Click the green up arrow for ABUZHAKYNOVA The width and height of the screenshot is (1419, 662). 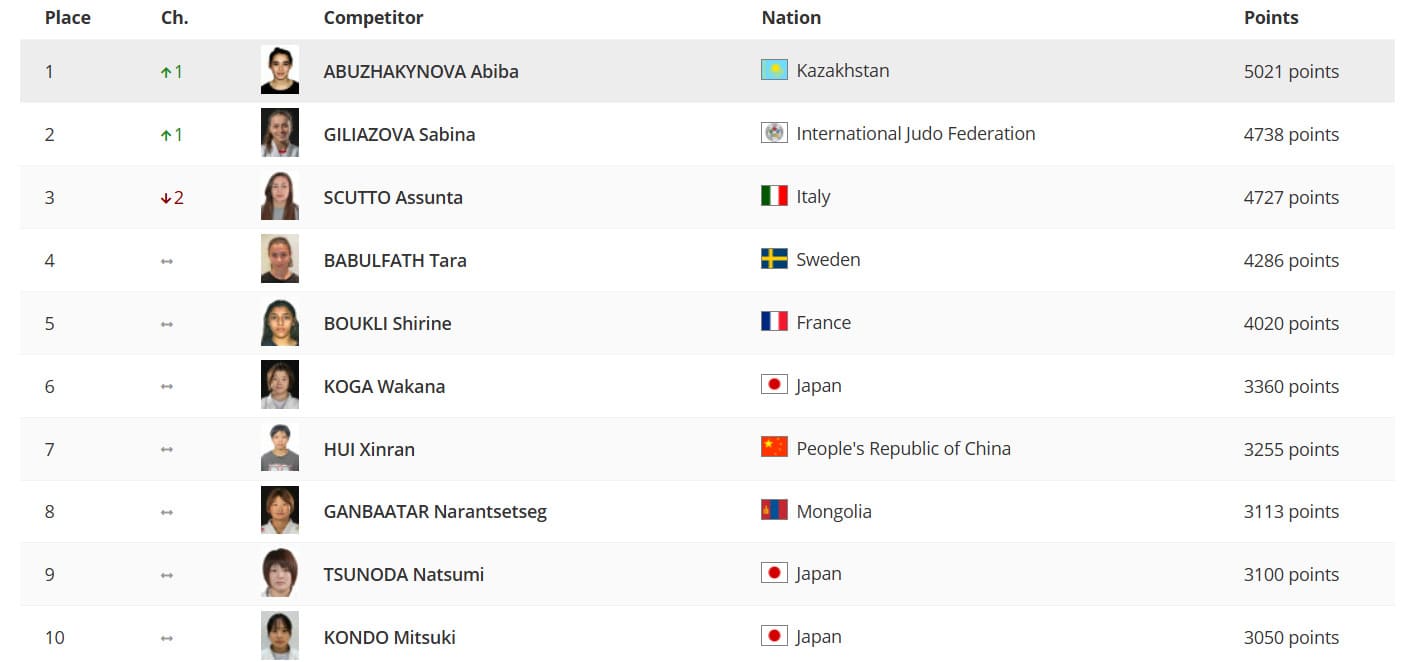[166, 72]
